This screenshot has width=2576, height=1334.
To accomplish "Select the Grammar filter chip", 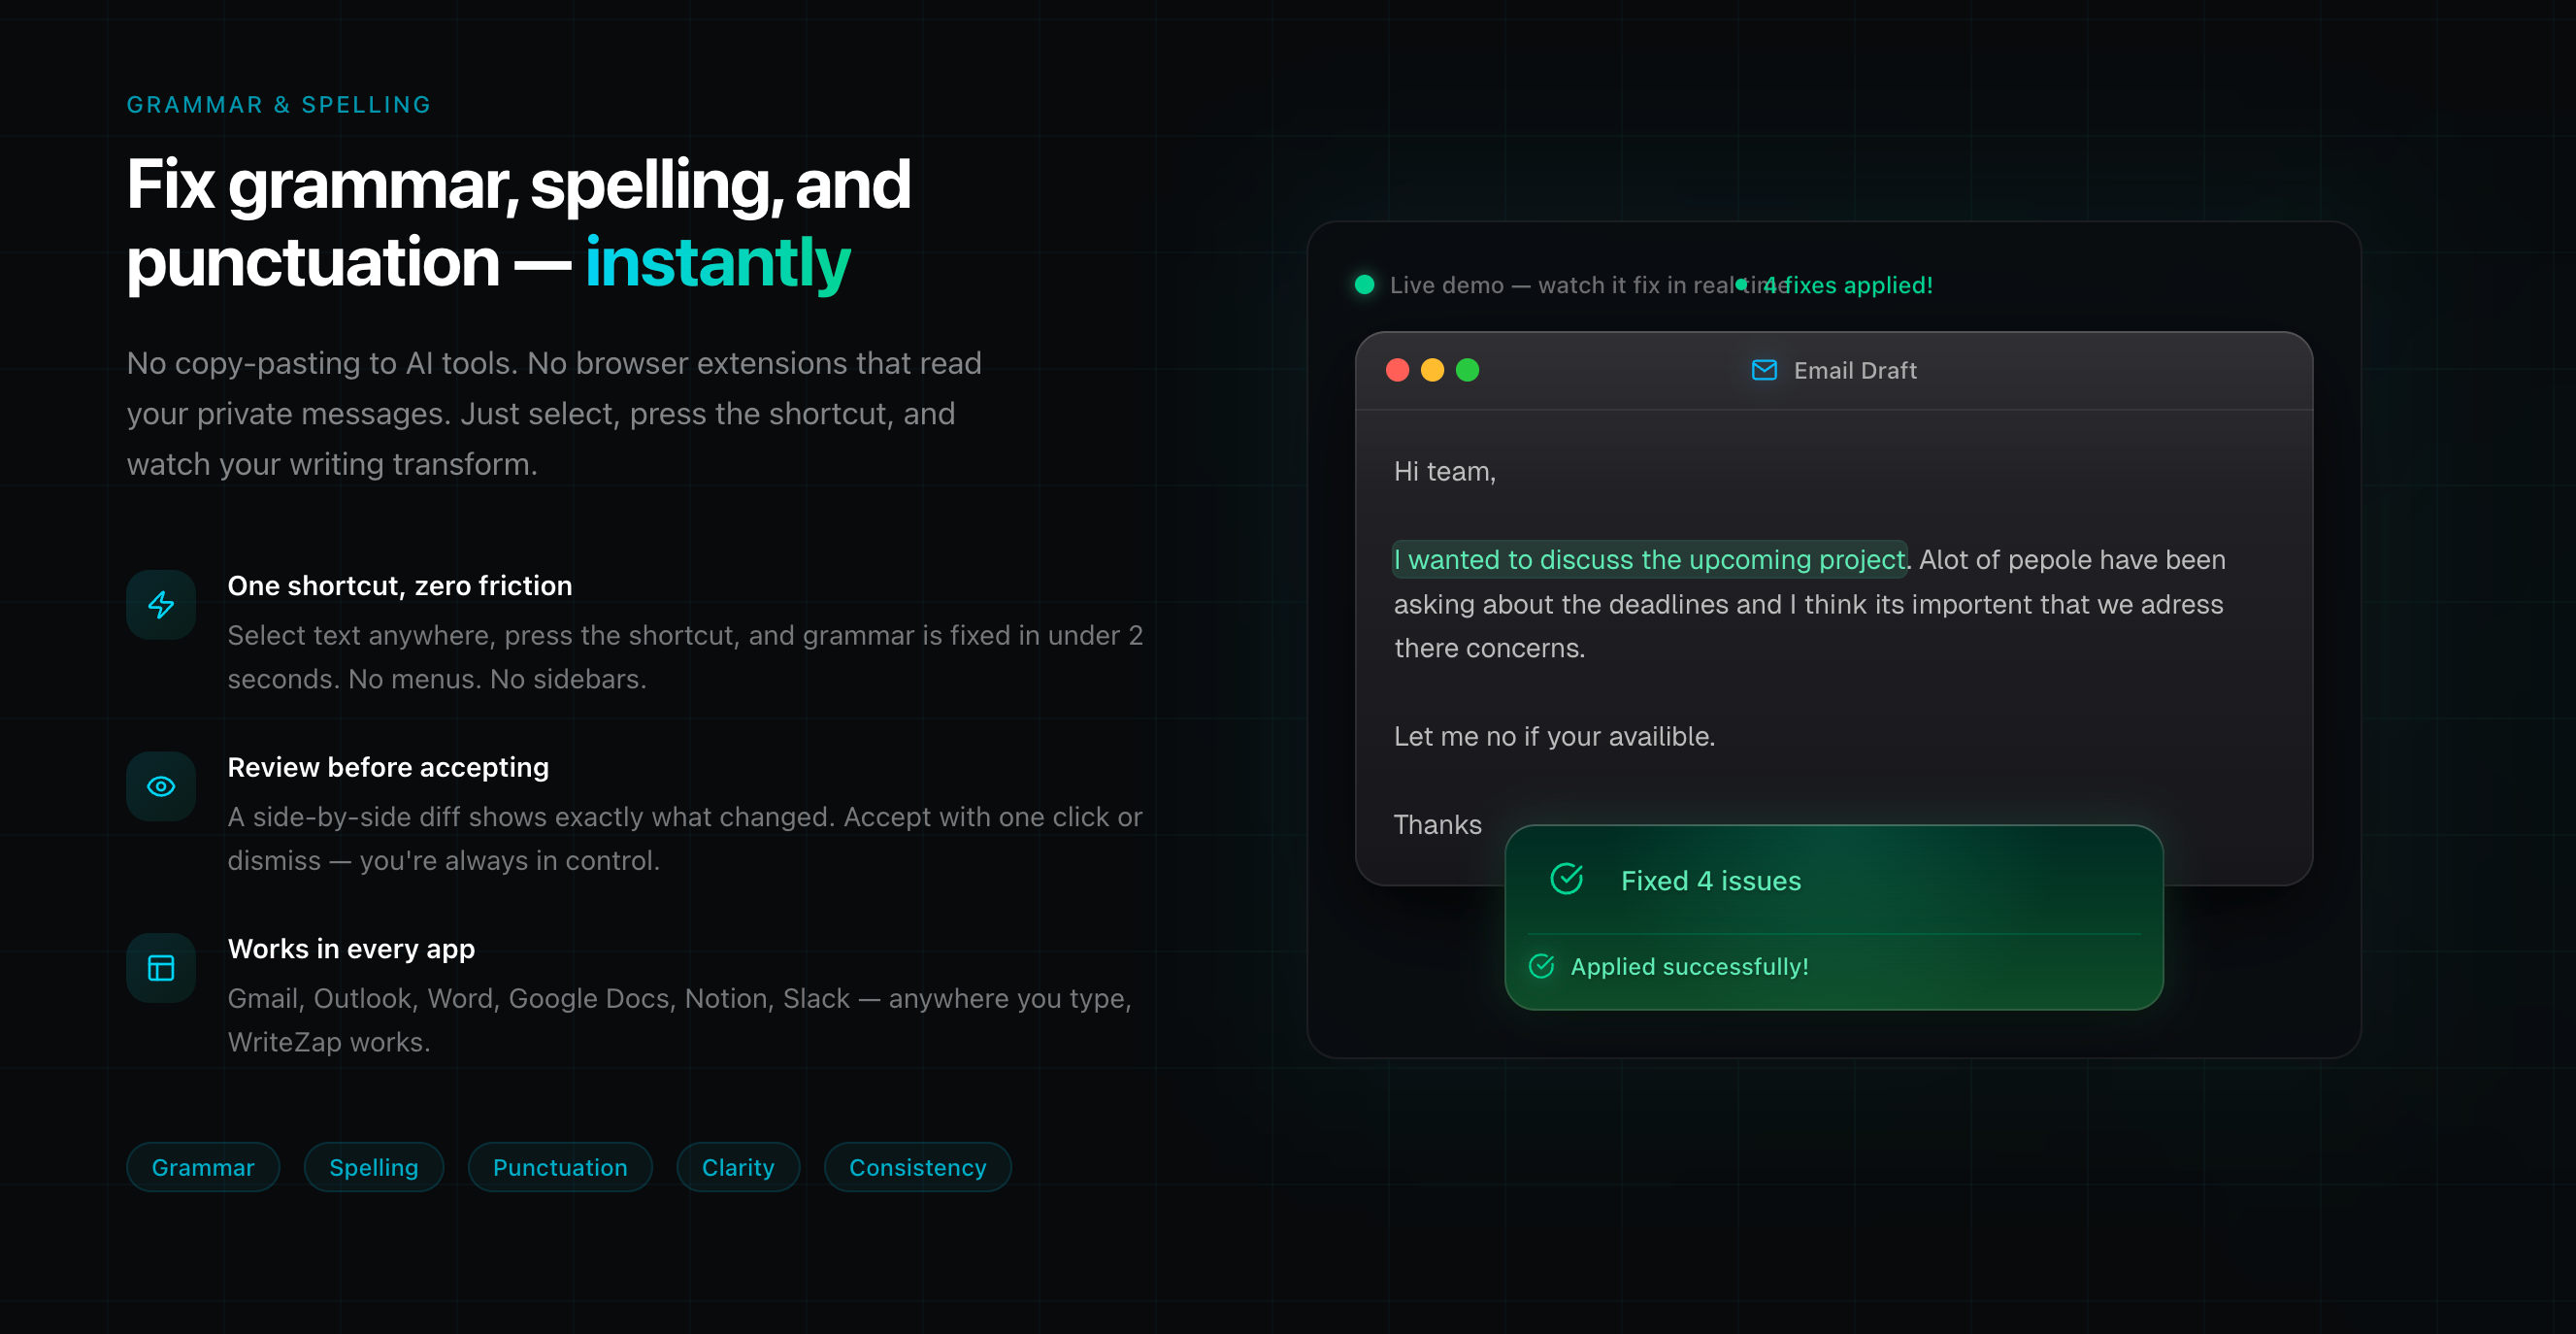I will [x=202, y=1167].
